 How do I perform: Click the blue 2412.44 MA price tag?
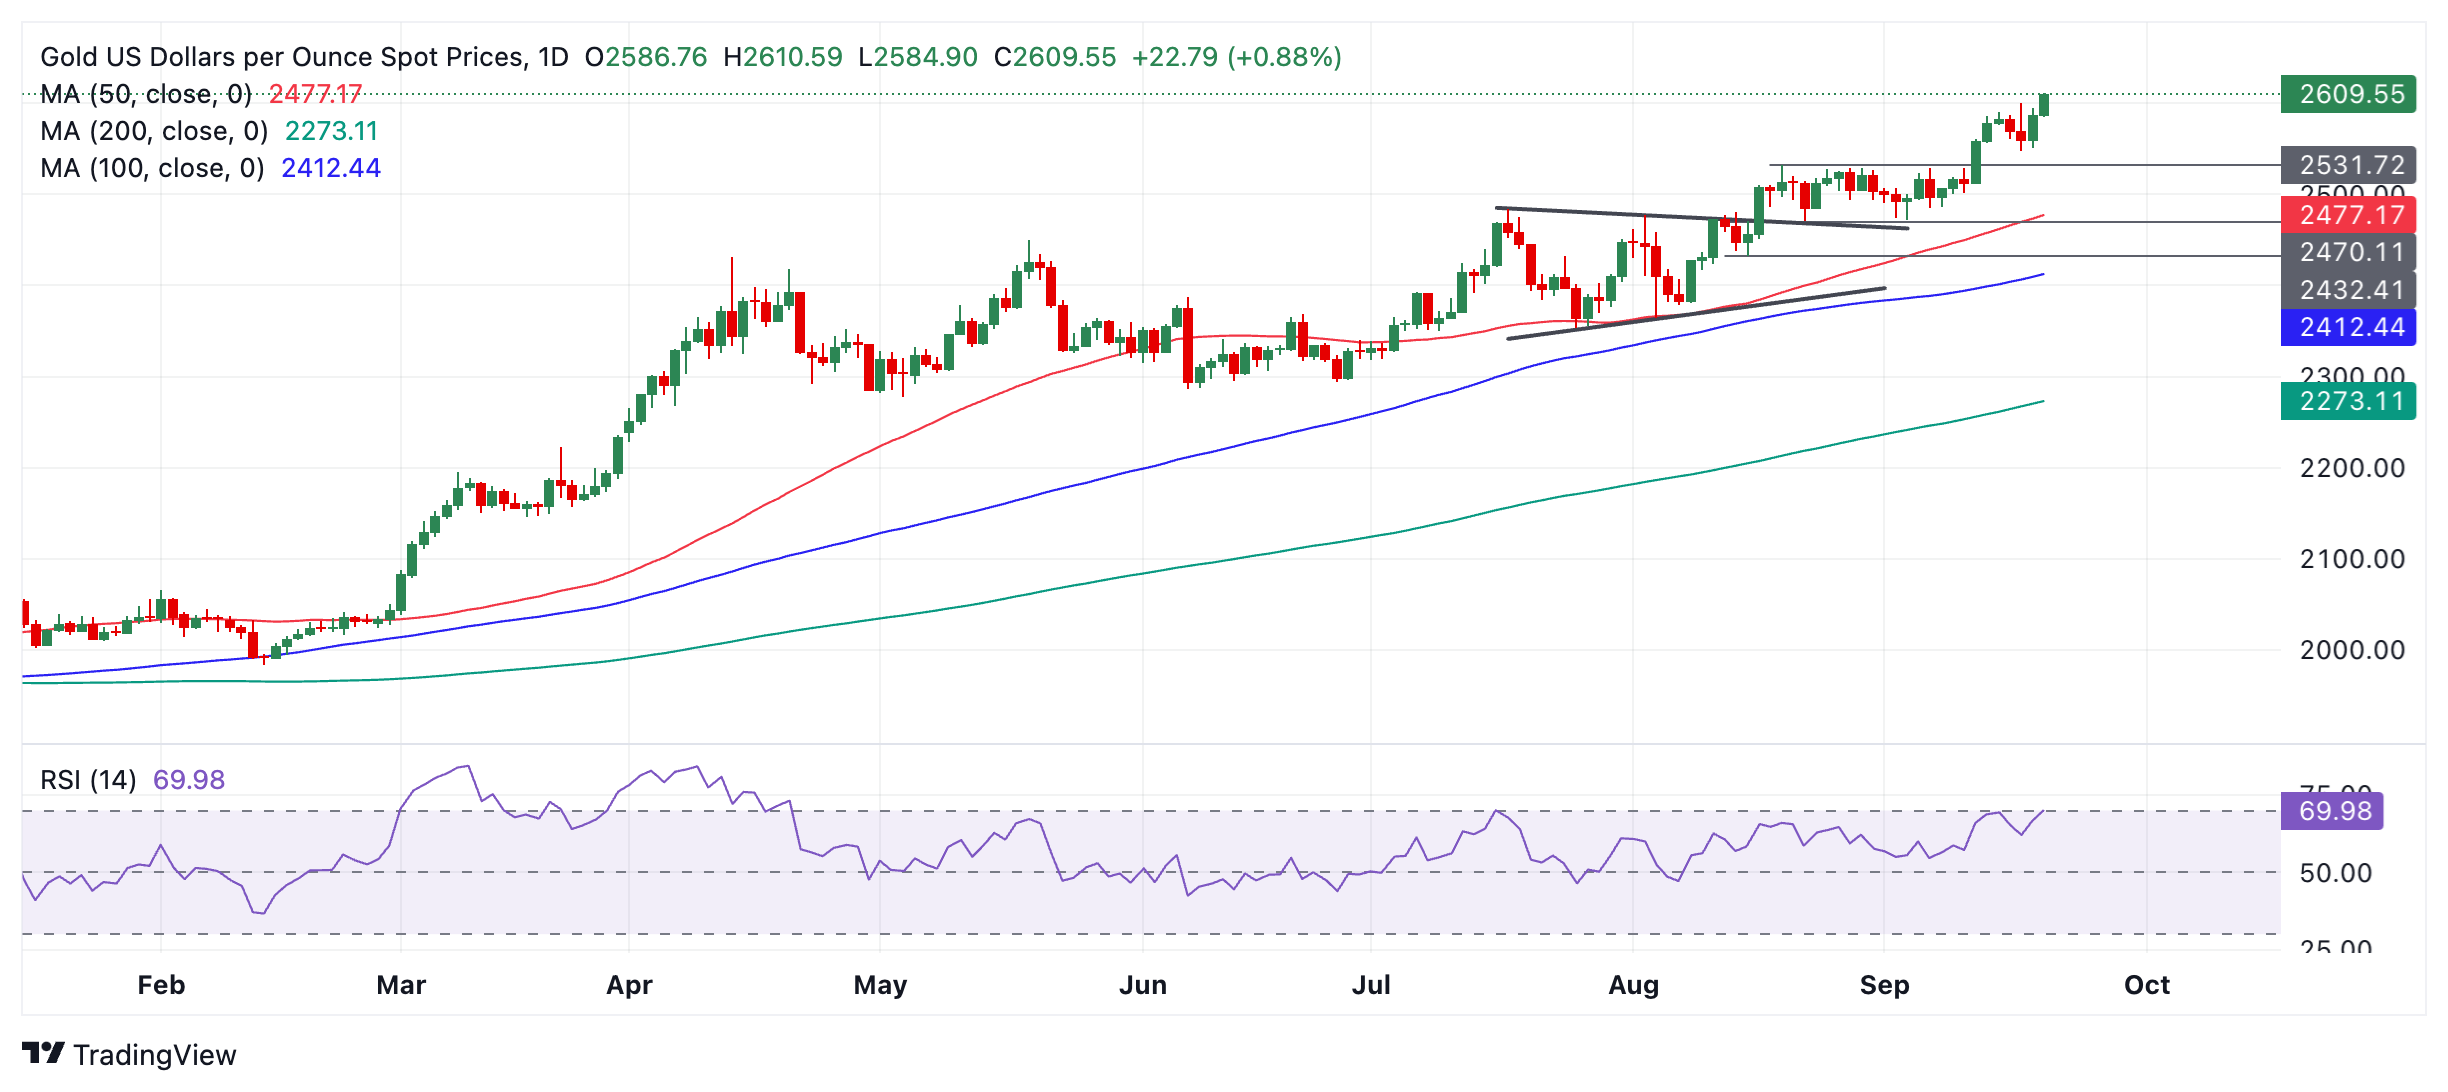tap(2347, 327)
